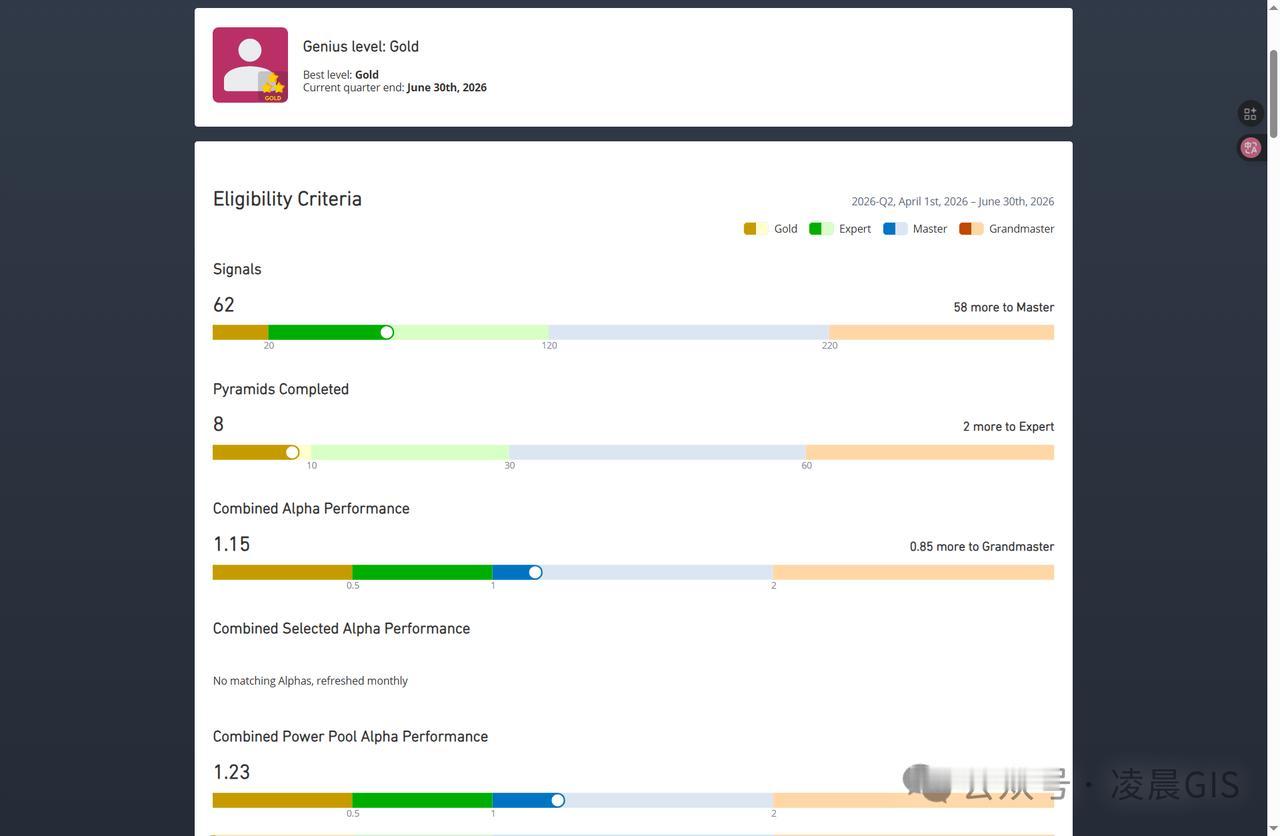Click the gold star badge on avatar
Screen dimensions: 1280x836
[x=272, y=86]
